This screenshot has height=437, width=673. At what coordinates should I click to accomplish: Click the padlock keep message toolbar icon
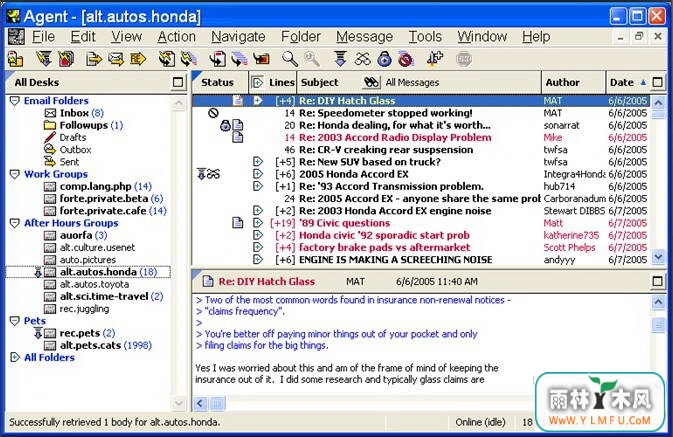[385, 59]
